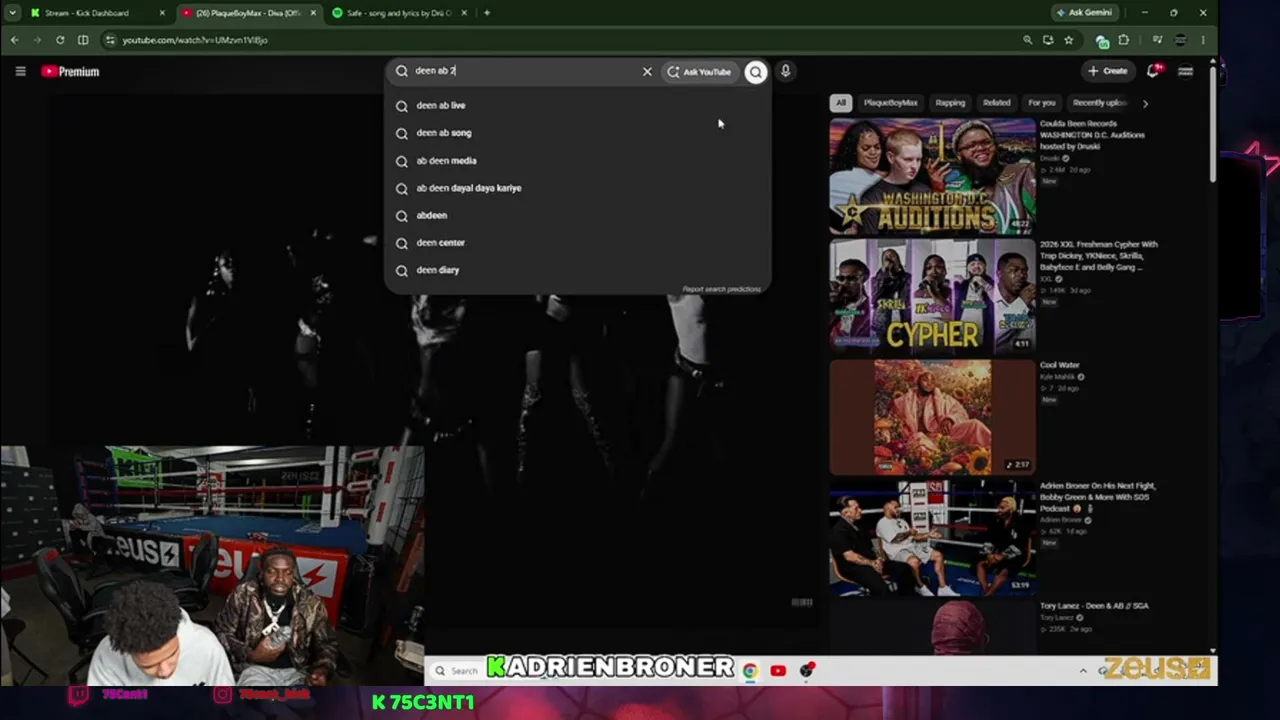Open the XXL Freshman Cypher thumbnail
The image size is (1280, 720).
(x=932, y=297)
